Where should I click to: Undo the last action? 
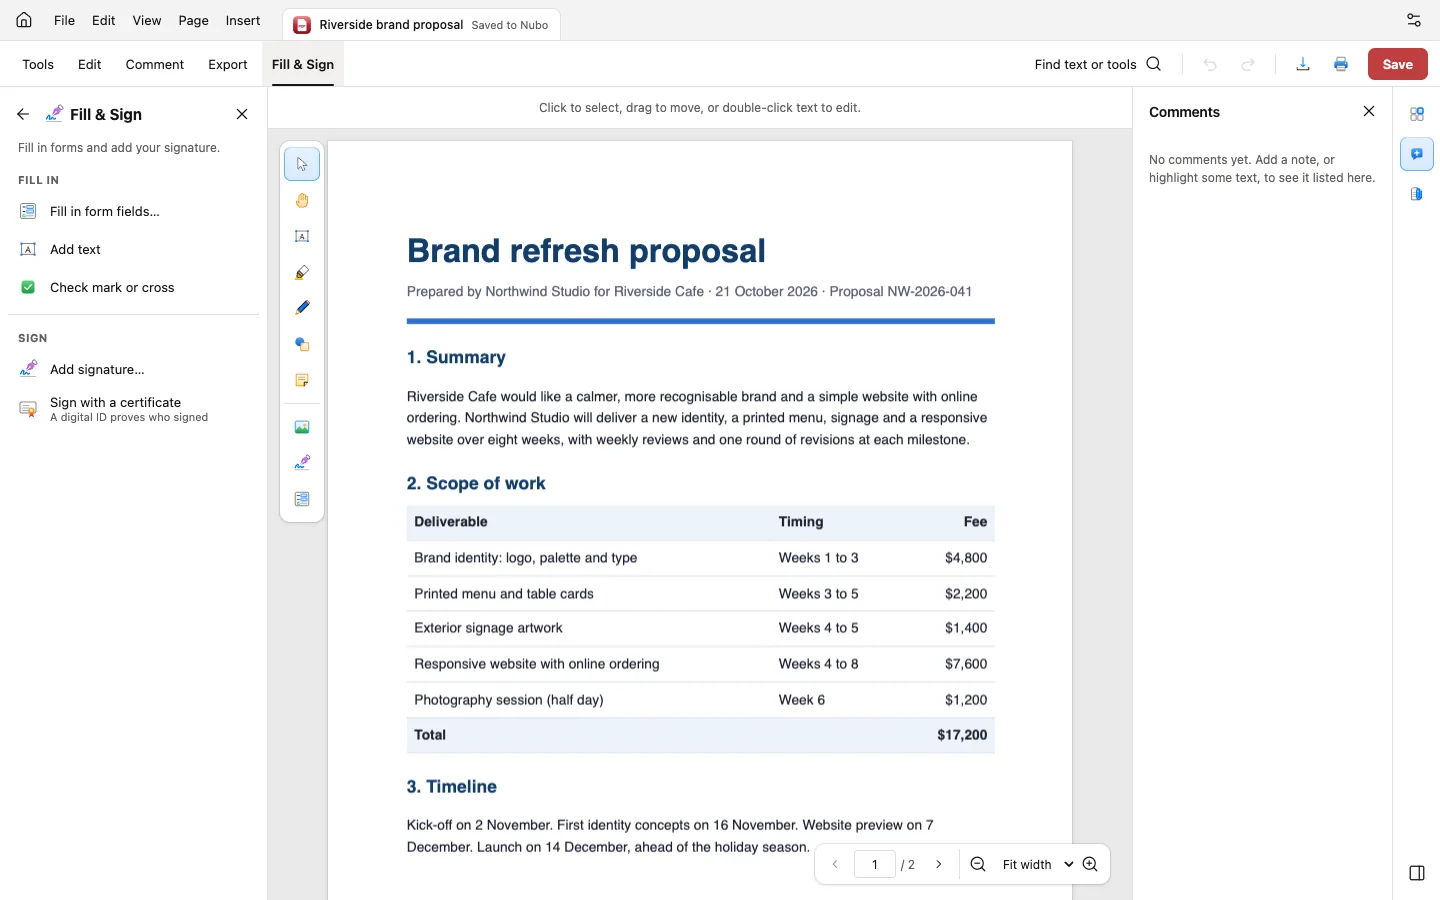[x=1210, y=64]
